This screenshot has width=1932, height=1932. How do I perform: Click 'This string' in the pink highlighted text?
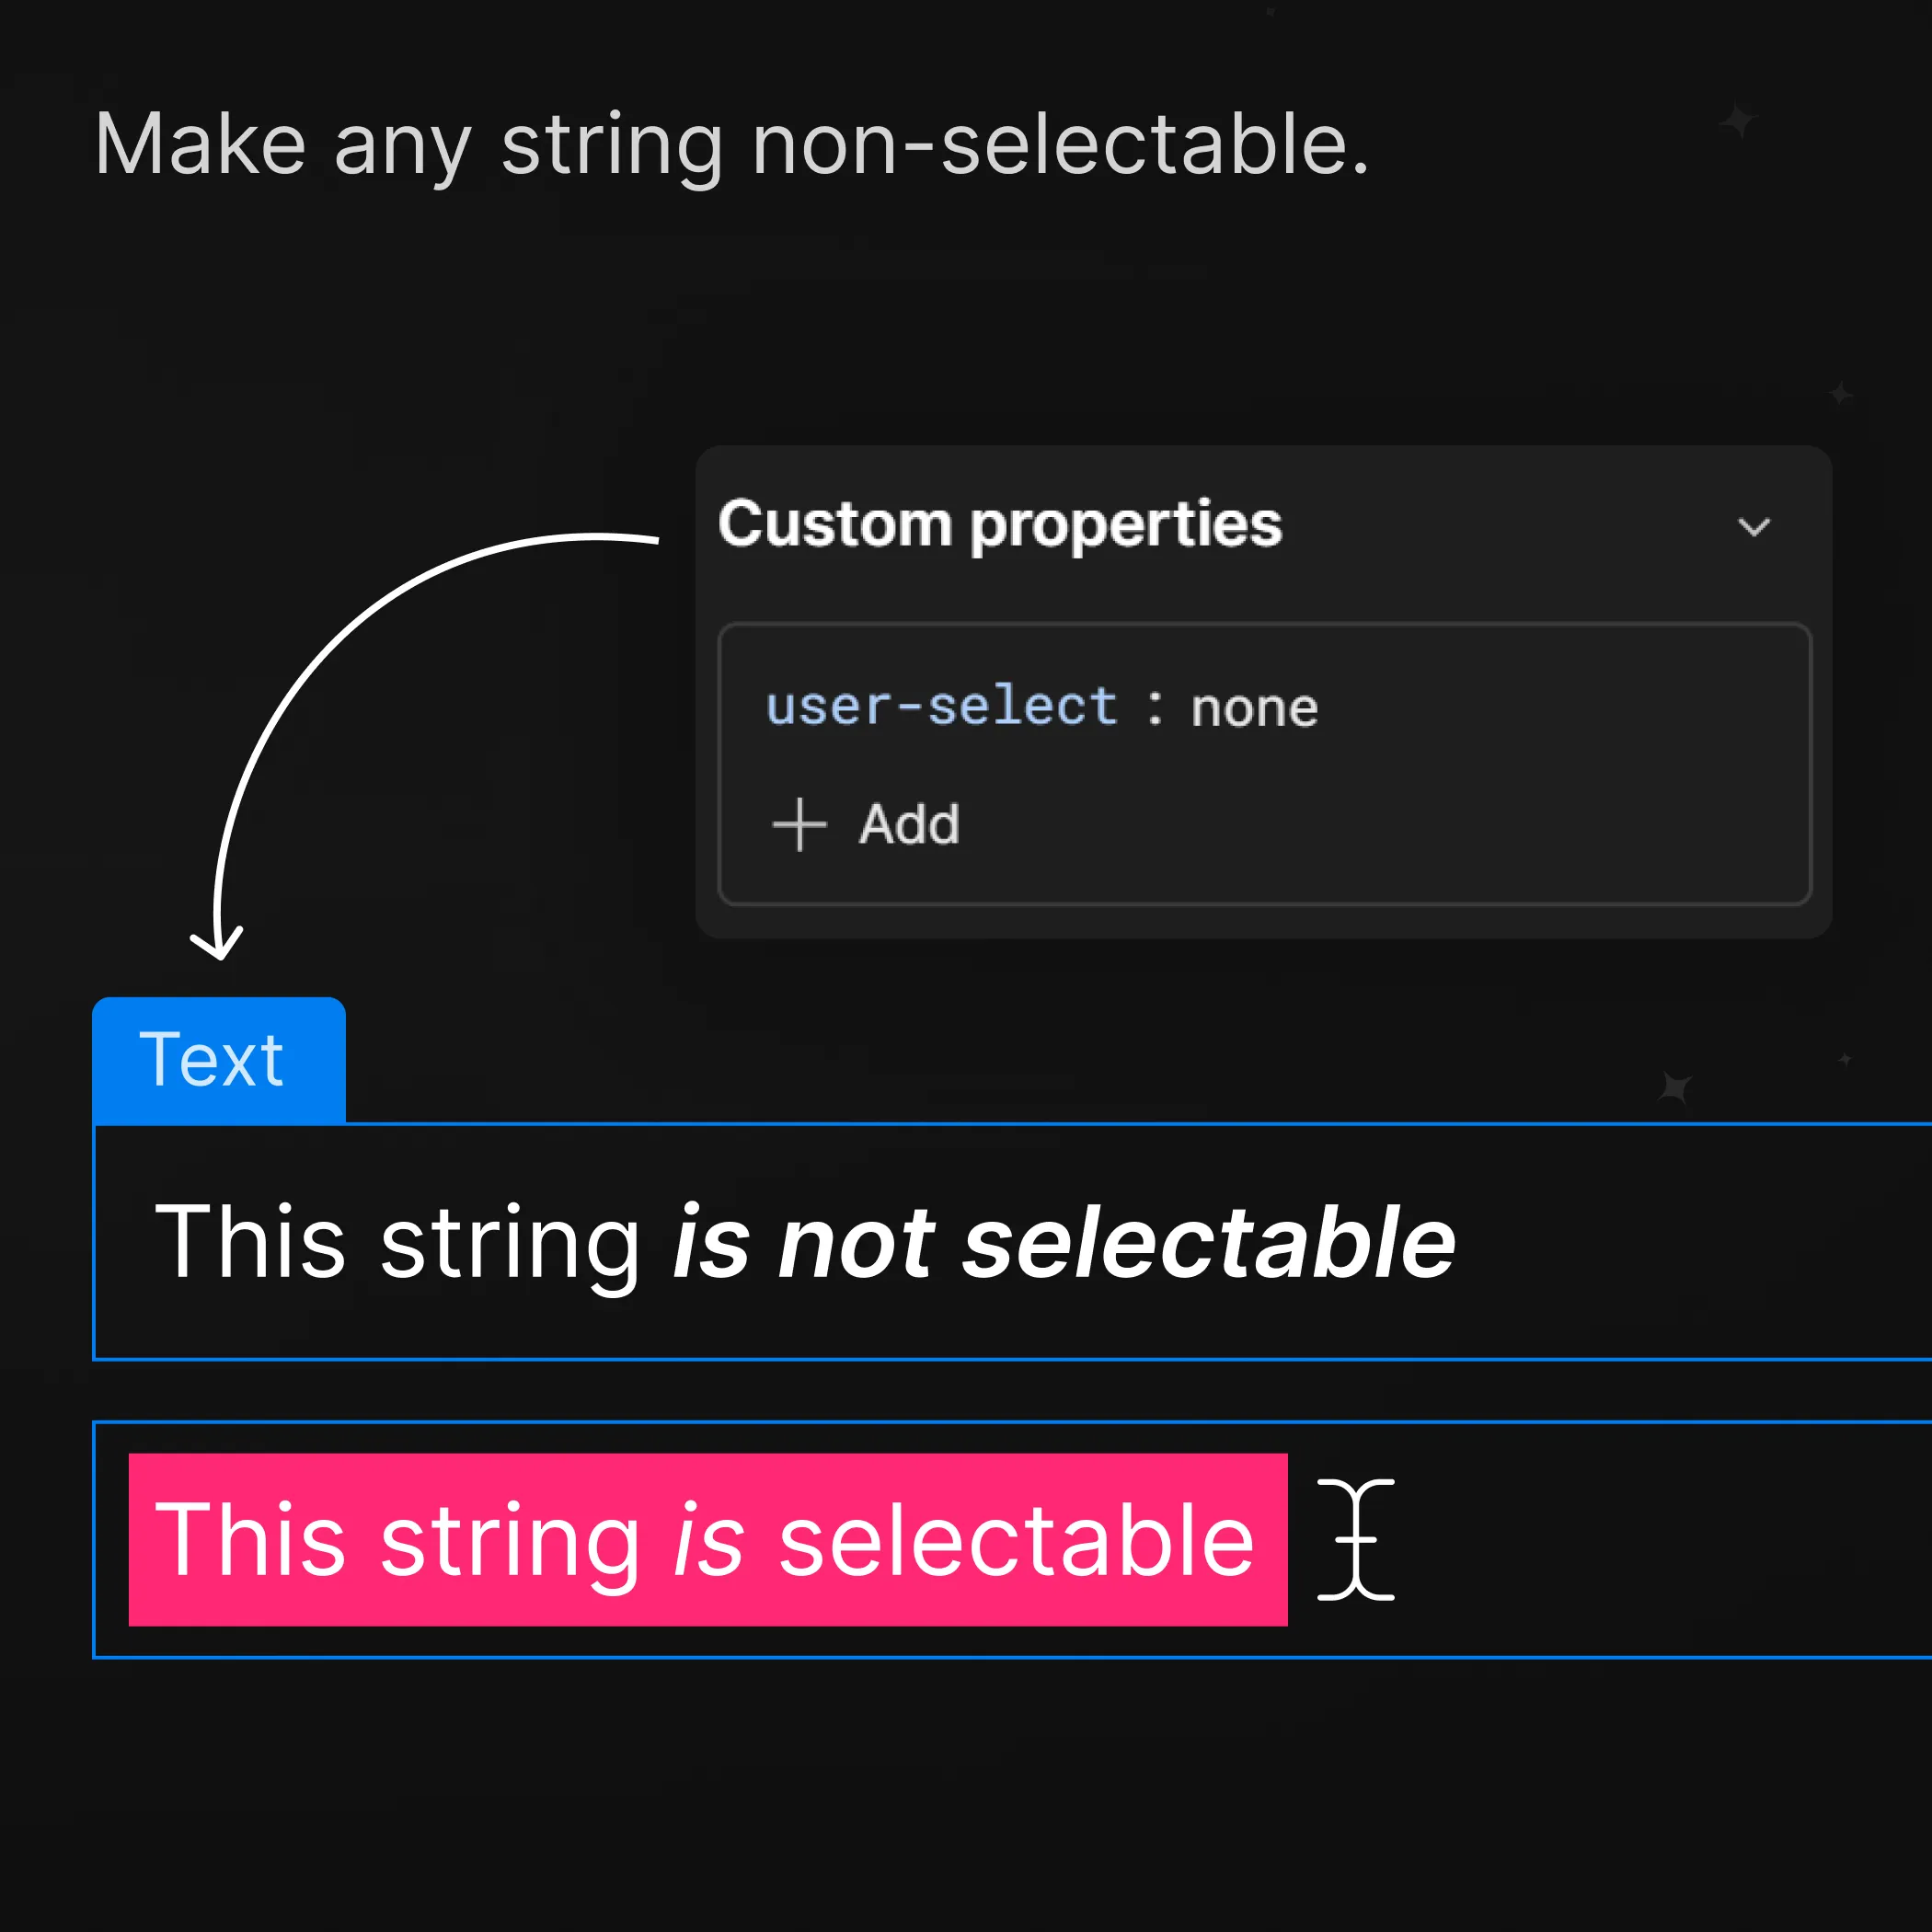[397, 1539]
